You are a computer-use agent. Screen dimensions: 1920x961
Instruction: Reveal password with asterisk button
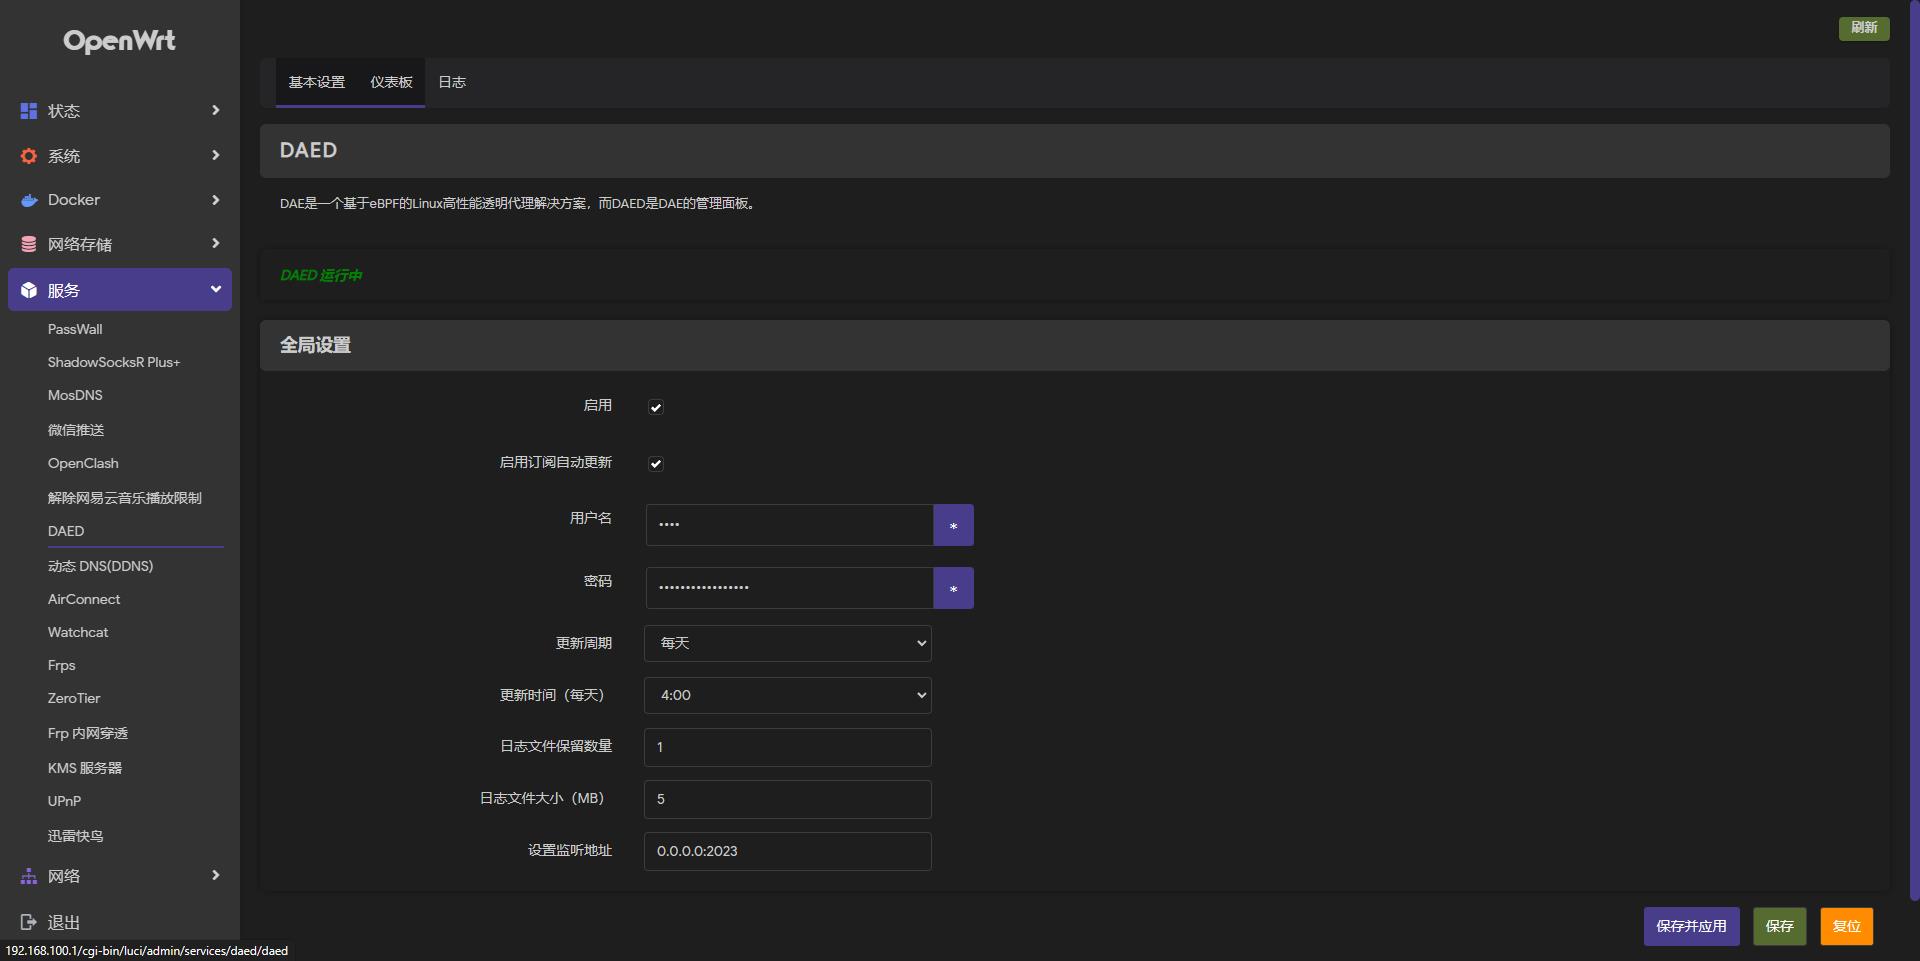tap(953, 588)
